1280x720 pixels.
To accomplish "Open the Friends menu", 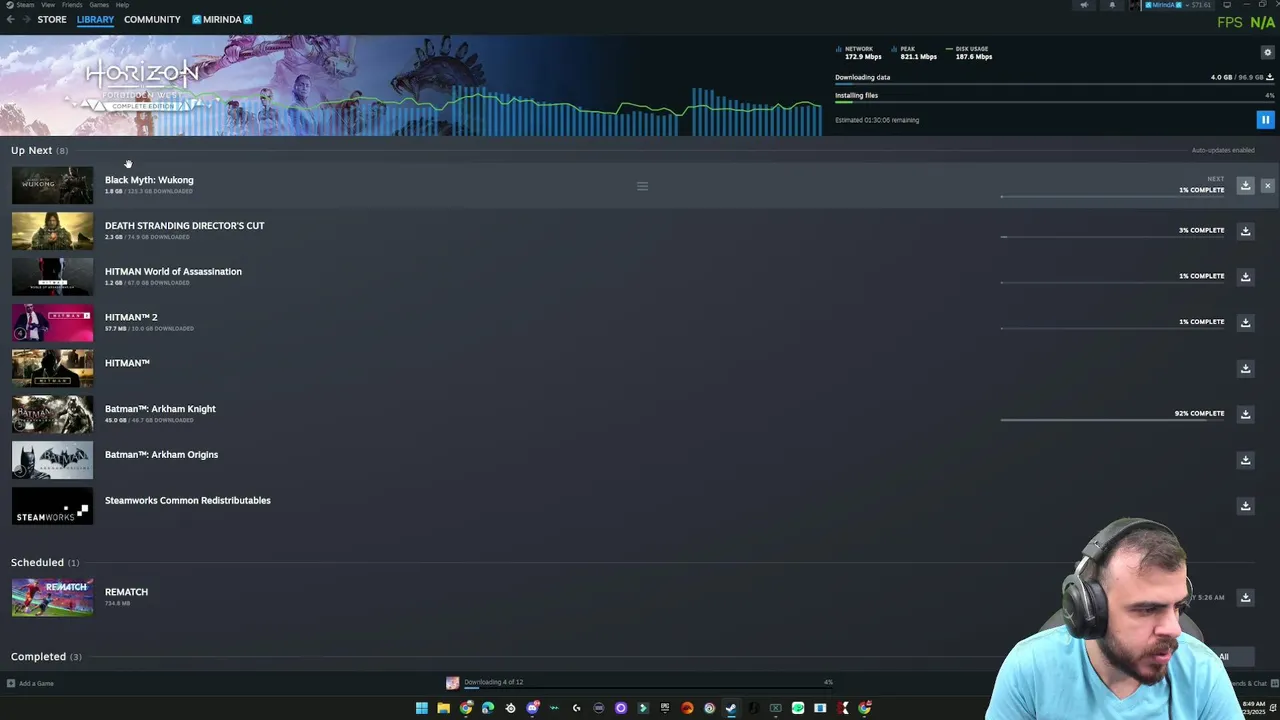I will click(x=72, y=5).
